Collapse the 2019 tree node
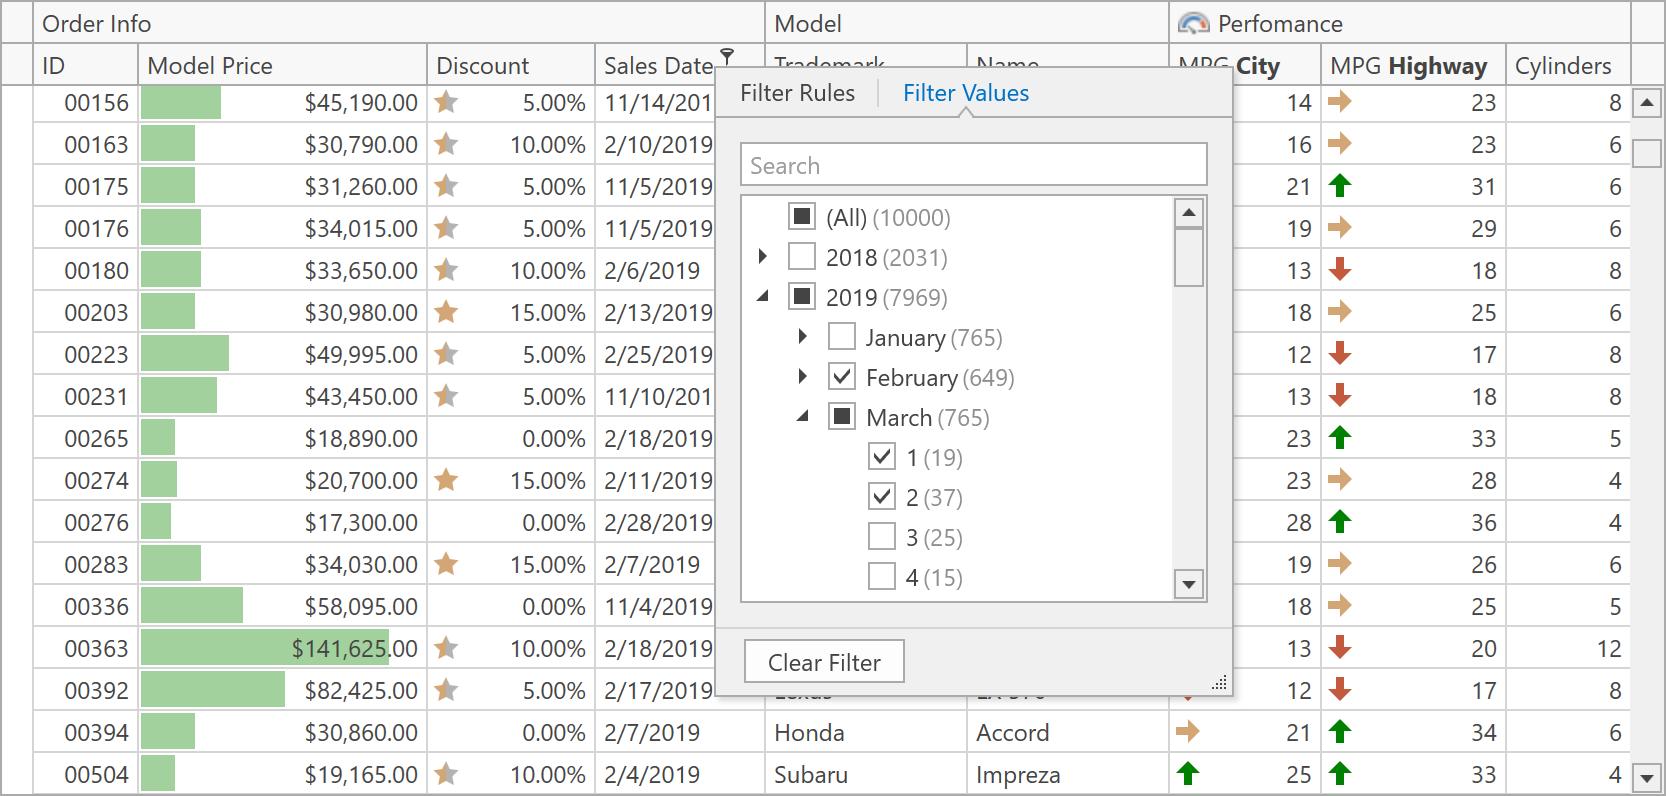The width and height of the screenshot is (1666, 796). click(x=763, y=297)
